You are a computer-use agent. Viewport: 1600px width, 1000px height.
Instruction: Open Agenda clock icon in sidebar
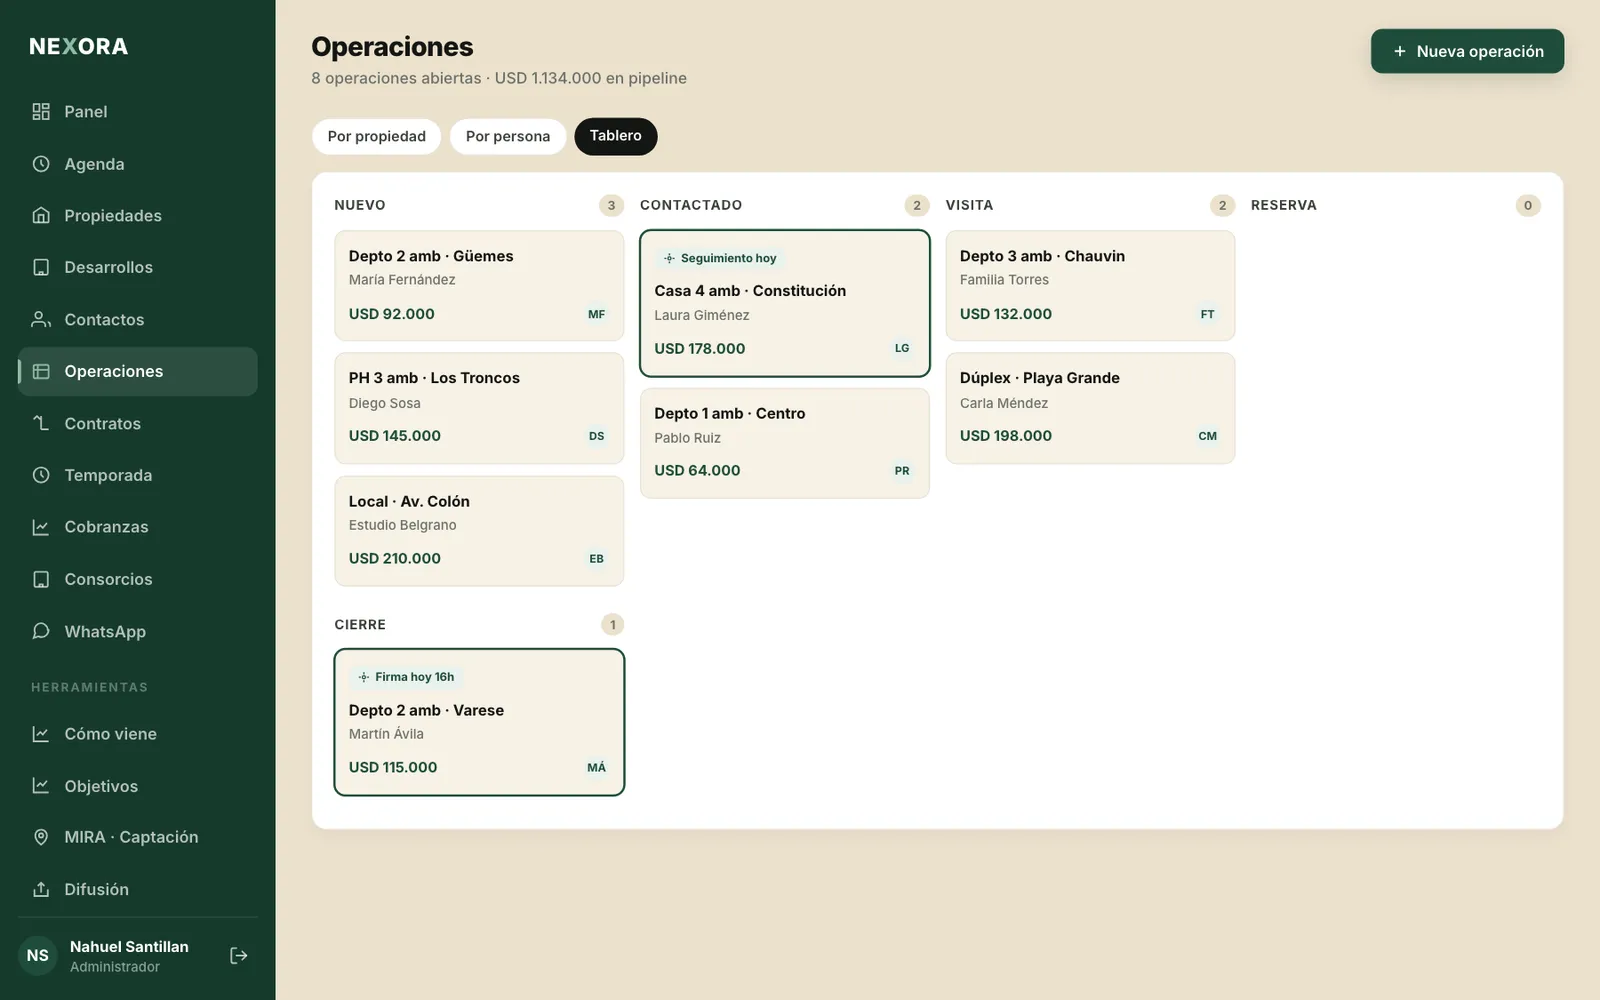[x=41, y=164]
